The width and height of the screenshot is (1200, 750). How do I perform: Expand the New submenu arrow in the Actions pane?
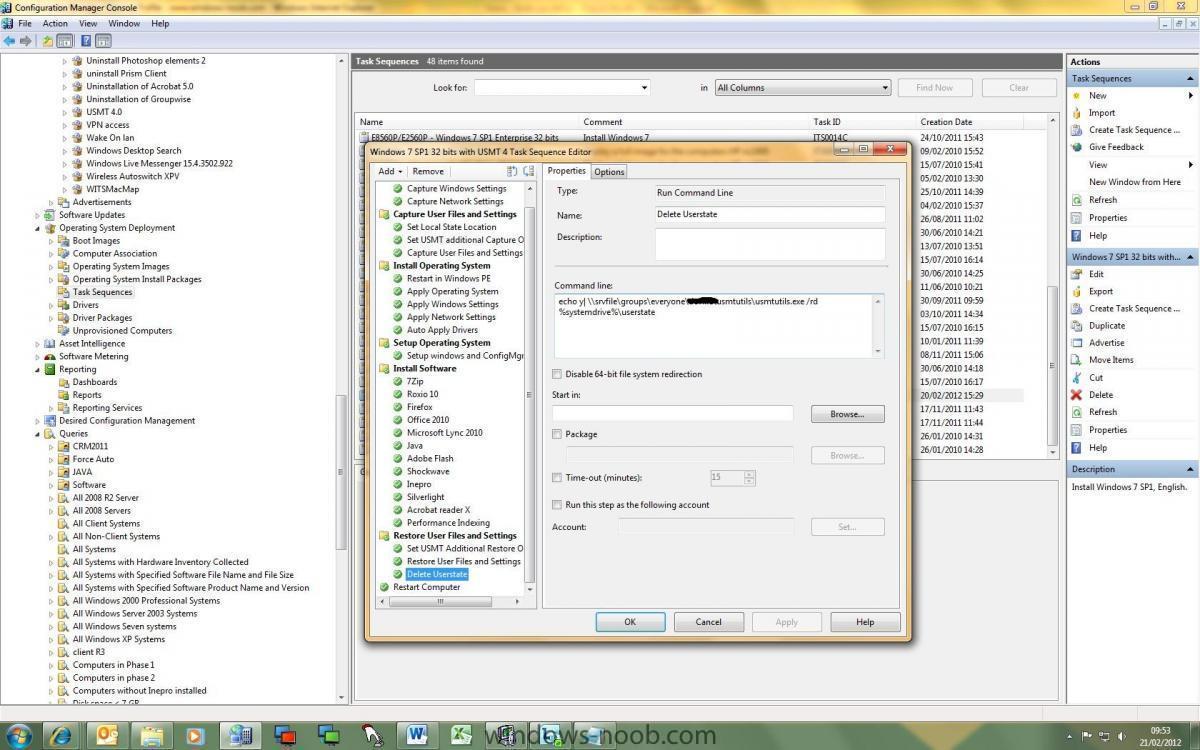pyautogui.click(x=1190, y=96)
